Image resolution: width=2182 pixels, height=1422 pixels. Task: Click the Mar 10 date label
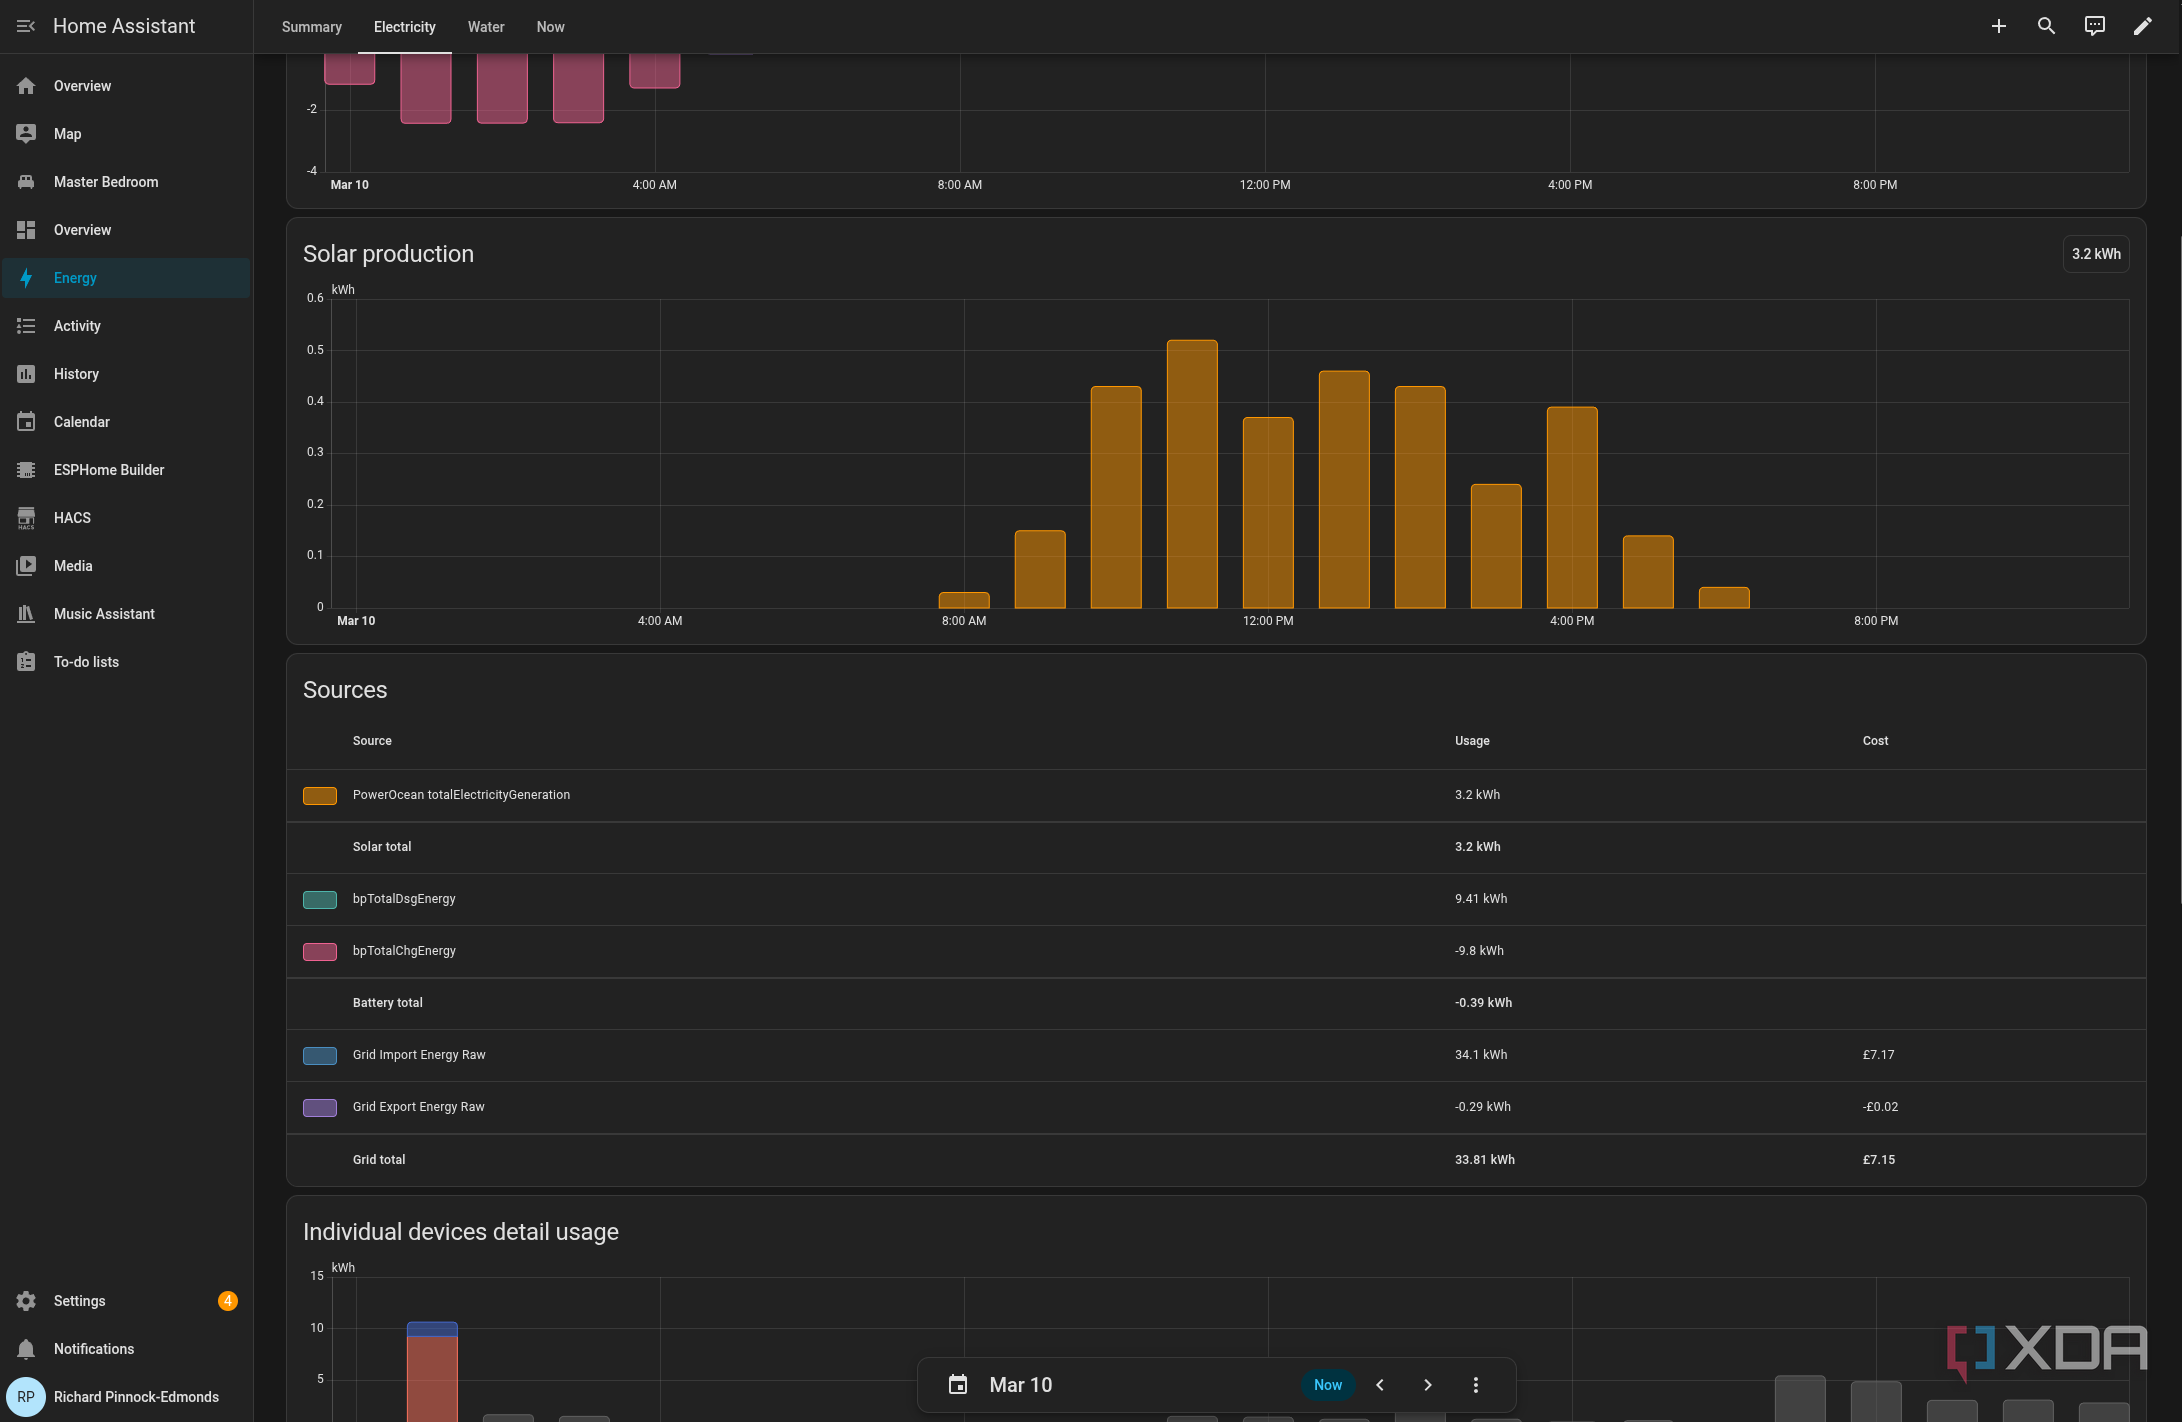[1021, 1385]
